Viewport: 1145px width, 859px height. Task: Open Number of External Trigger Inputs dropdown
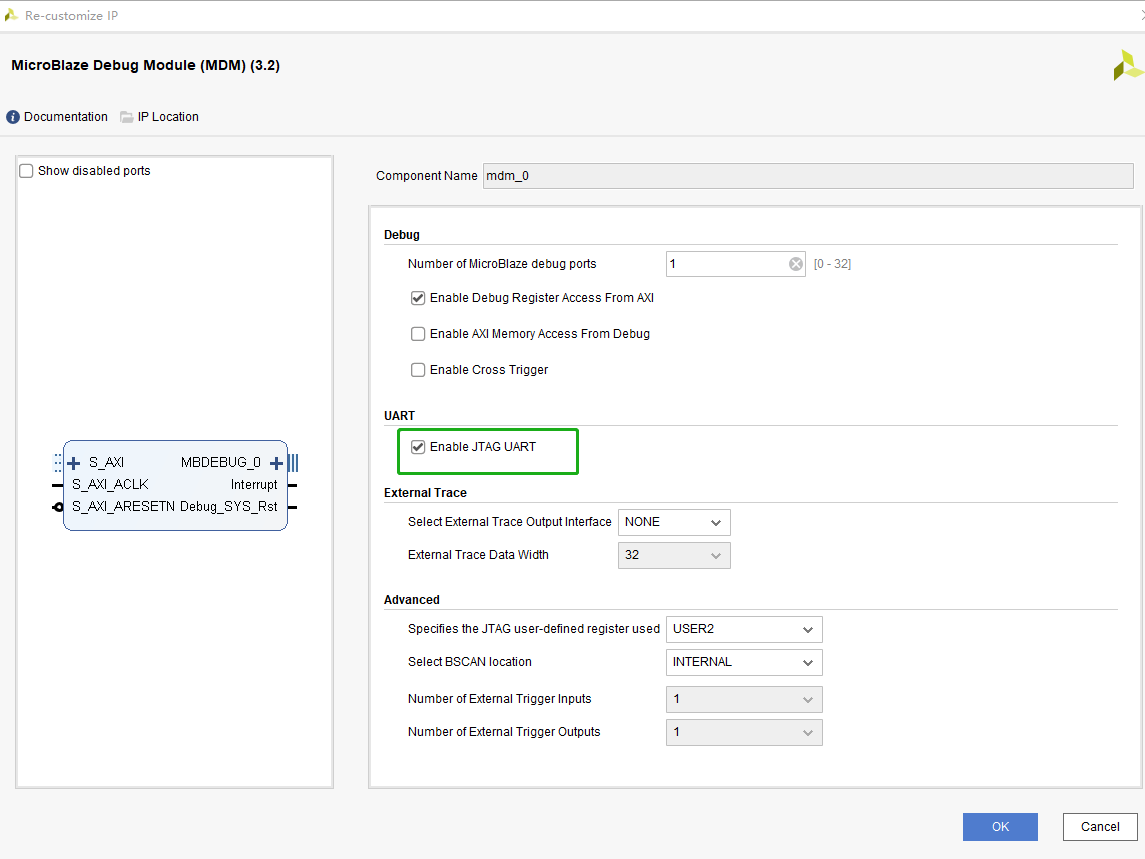point(744,699)
